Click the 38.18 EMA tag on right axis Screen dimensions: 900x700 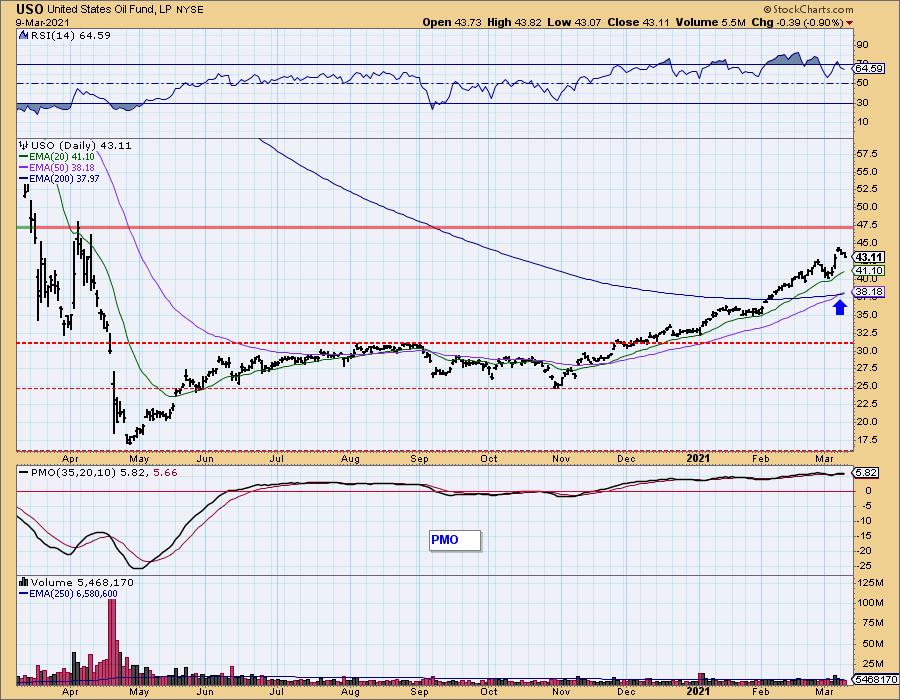(x=869, y=292)
